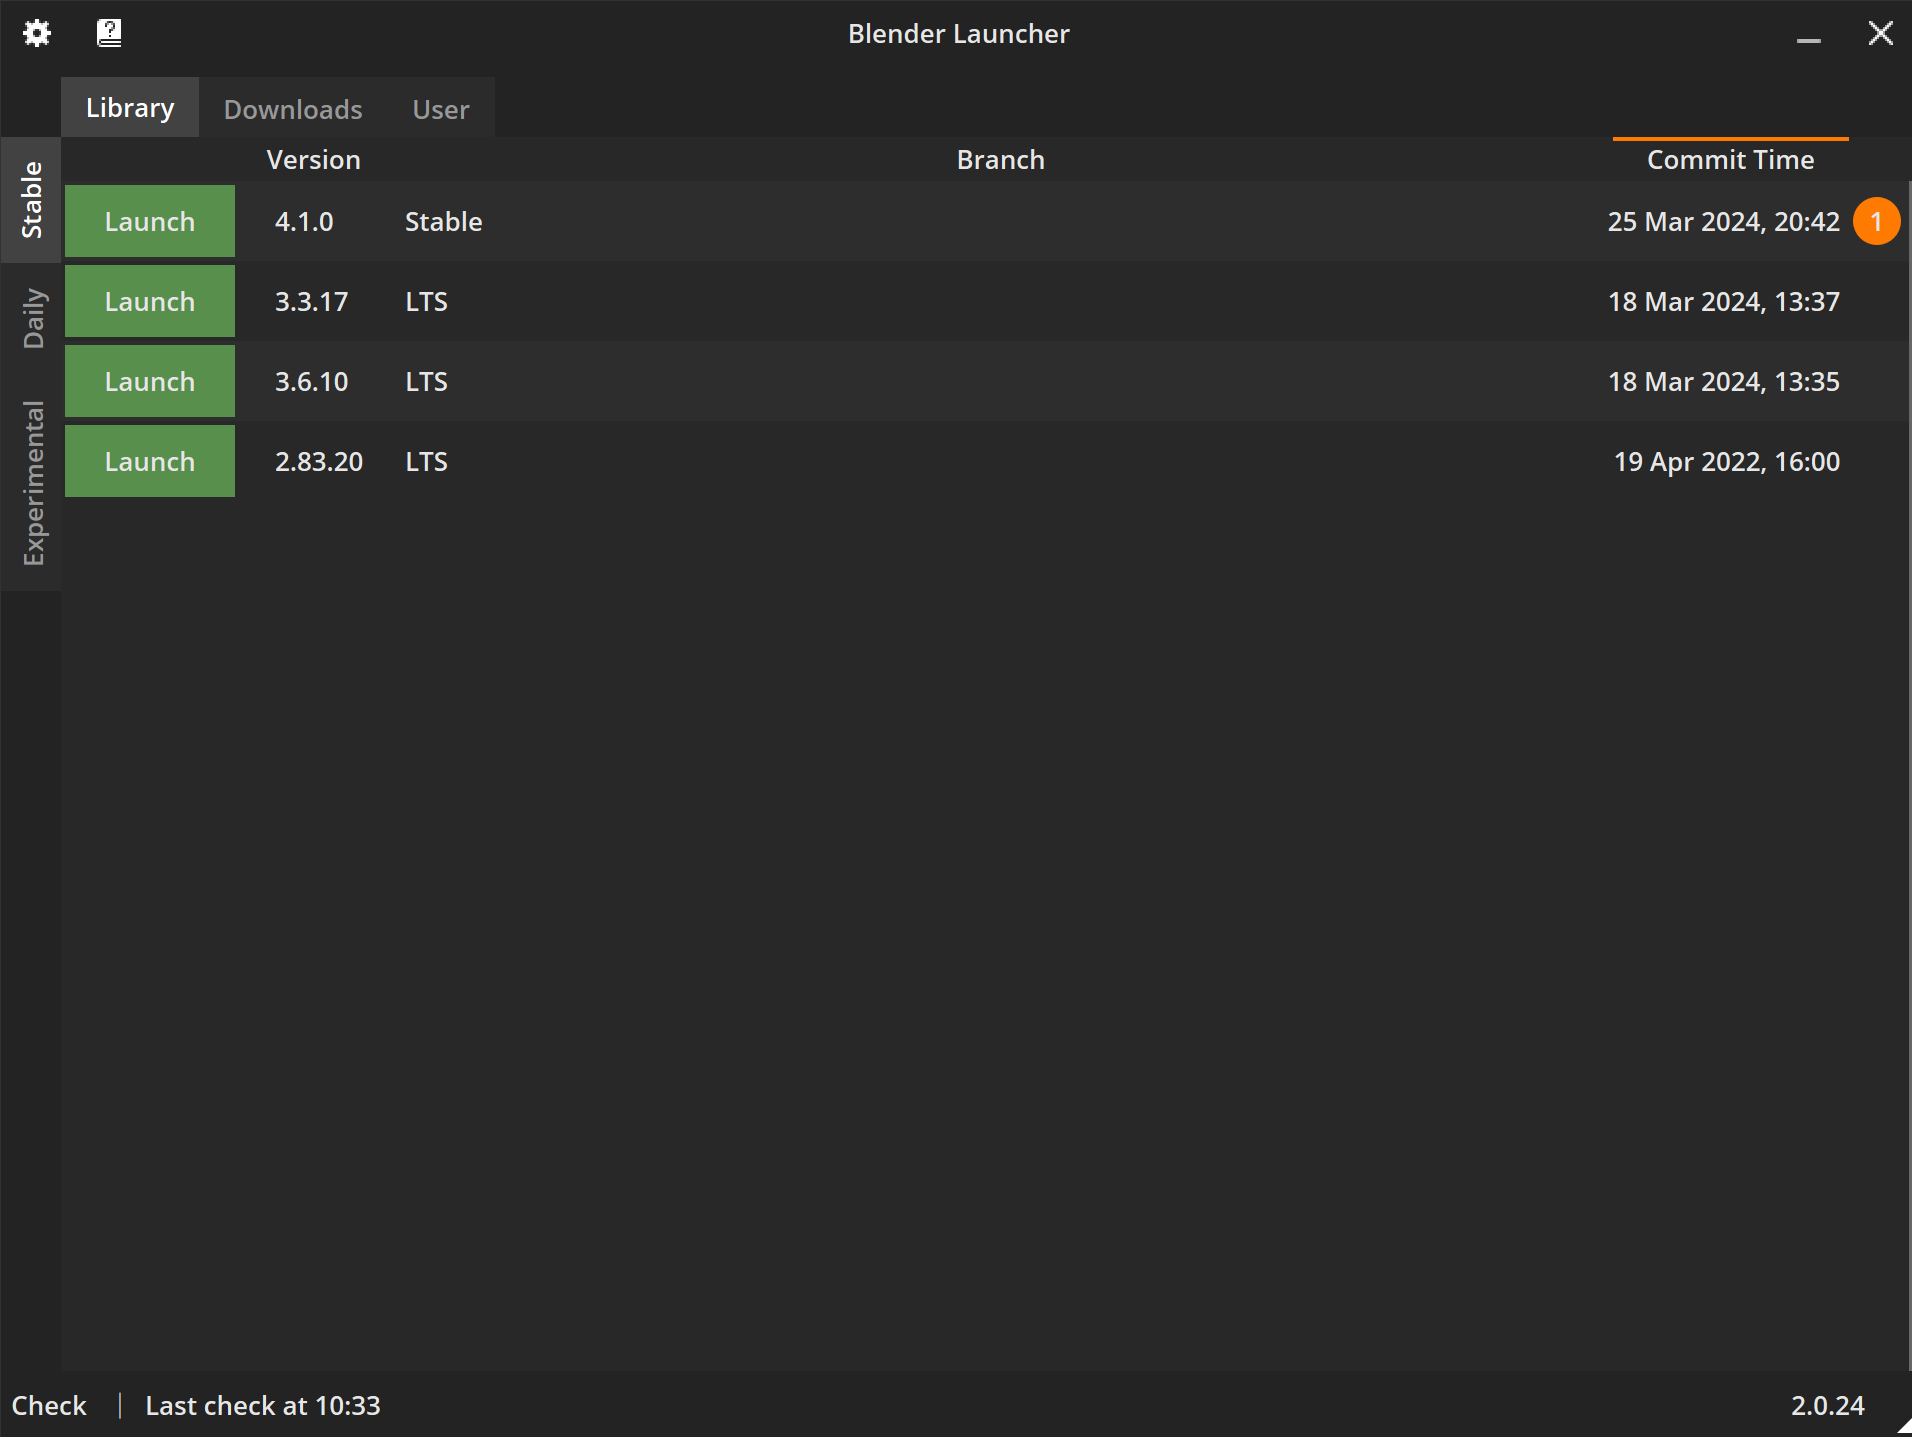Click commit time 25 Mar 2024, 20:42
This screenshot has height=1437, width=1912.
pos(1723,221)
